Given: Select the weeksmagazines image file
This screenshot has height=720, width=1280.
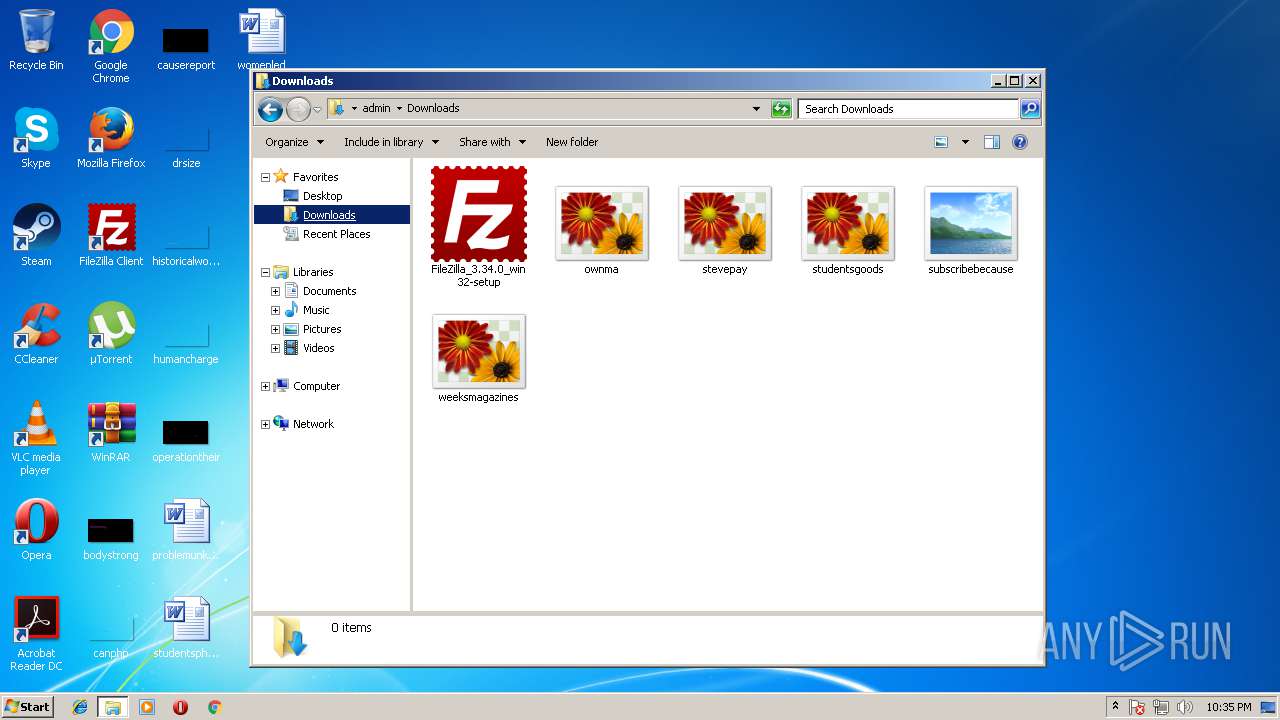Looking at the screenshot, I should click(478, 358).
